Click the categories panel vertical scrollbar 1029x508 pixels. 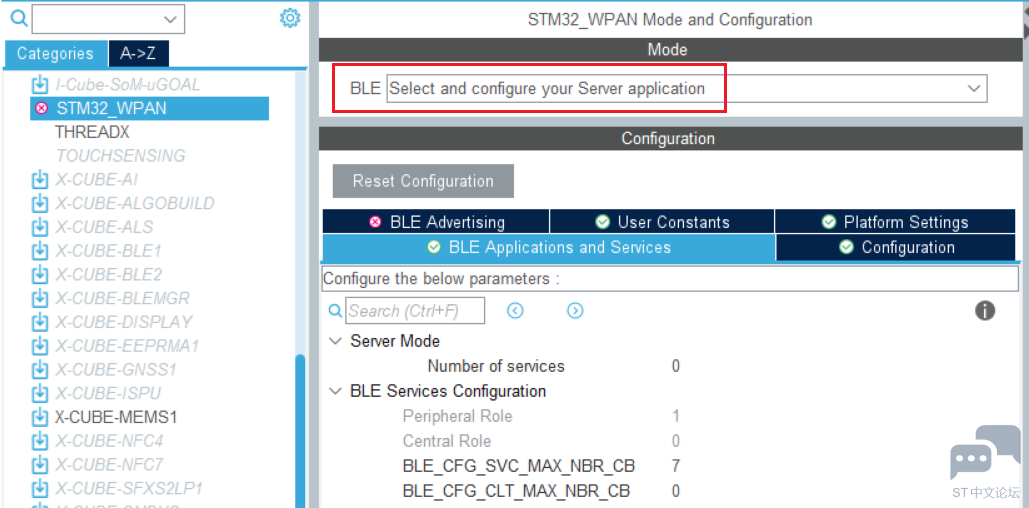tap(300, 430)
